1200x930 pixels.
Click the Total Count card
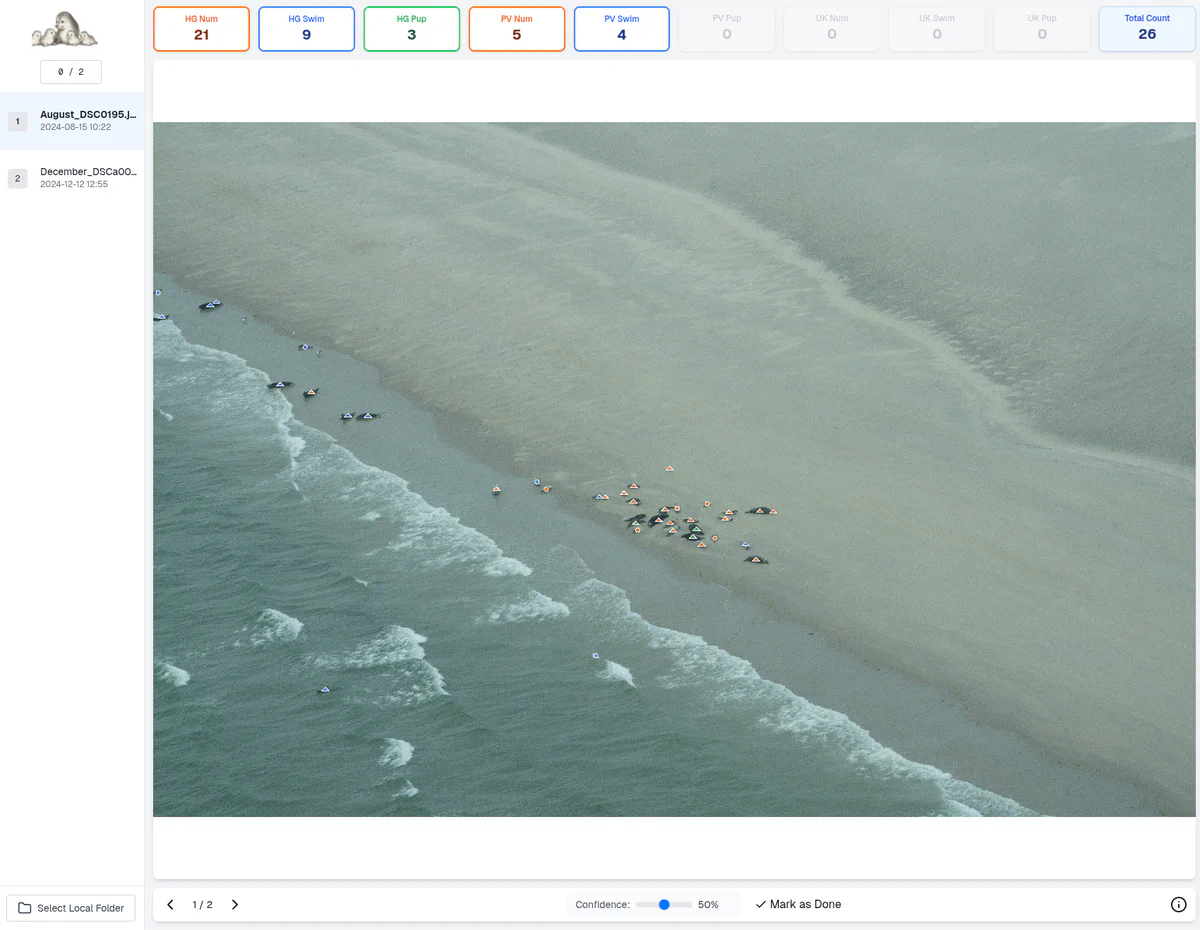(x=1146, y=29)
